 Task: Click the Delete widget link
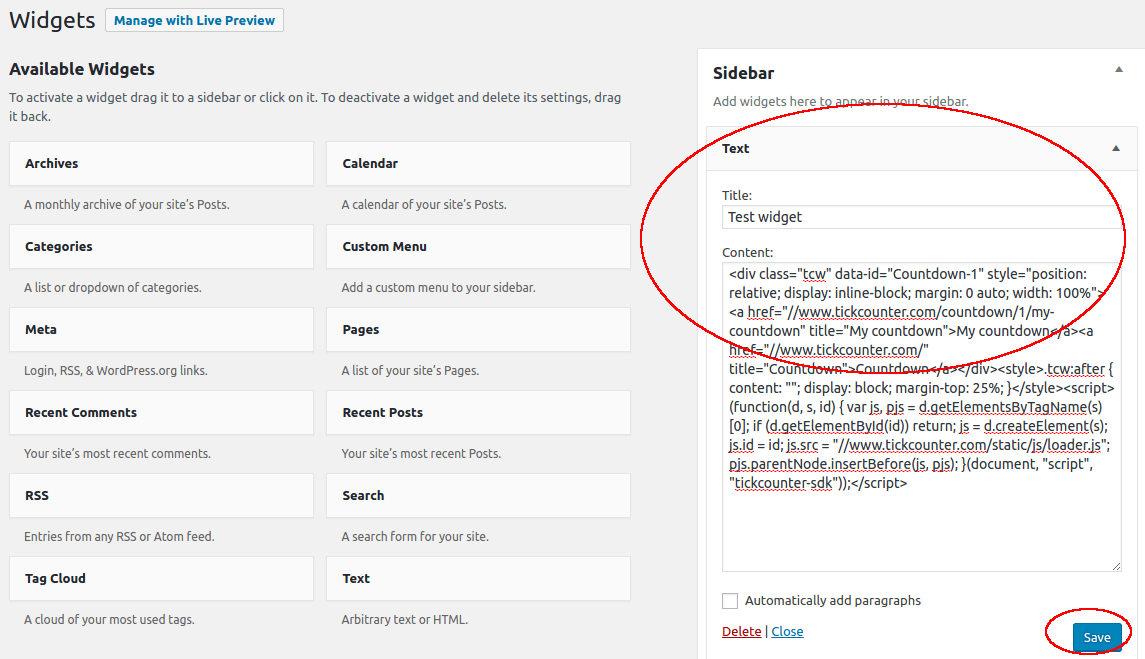(x=741, y=632)
